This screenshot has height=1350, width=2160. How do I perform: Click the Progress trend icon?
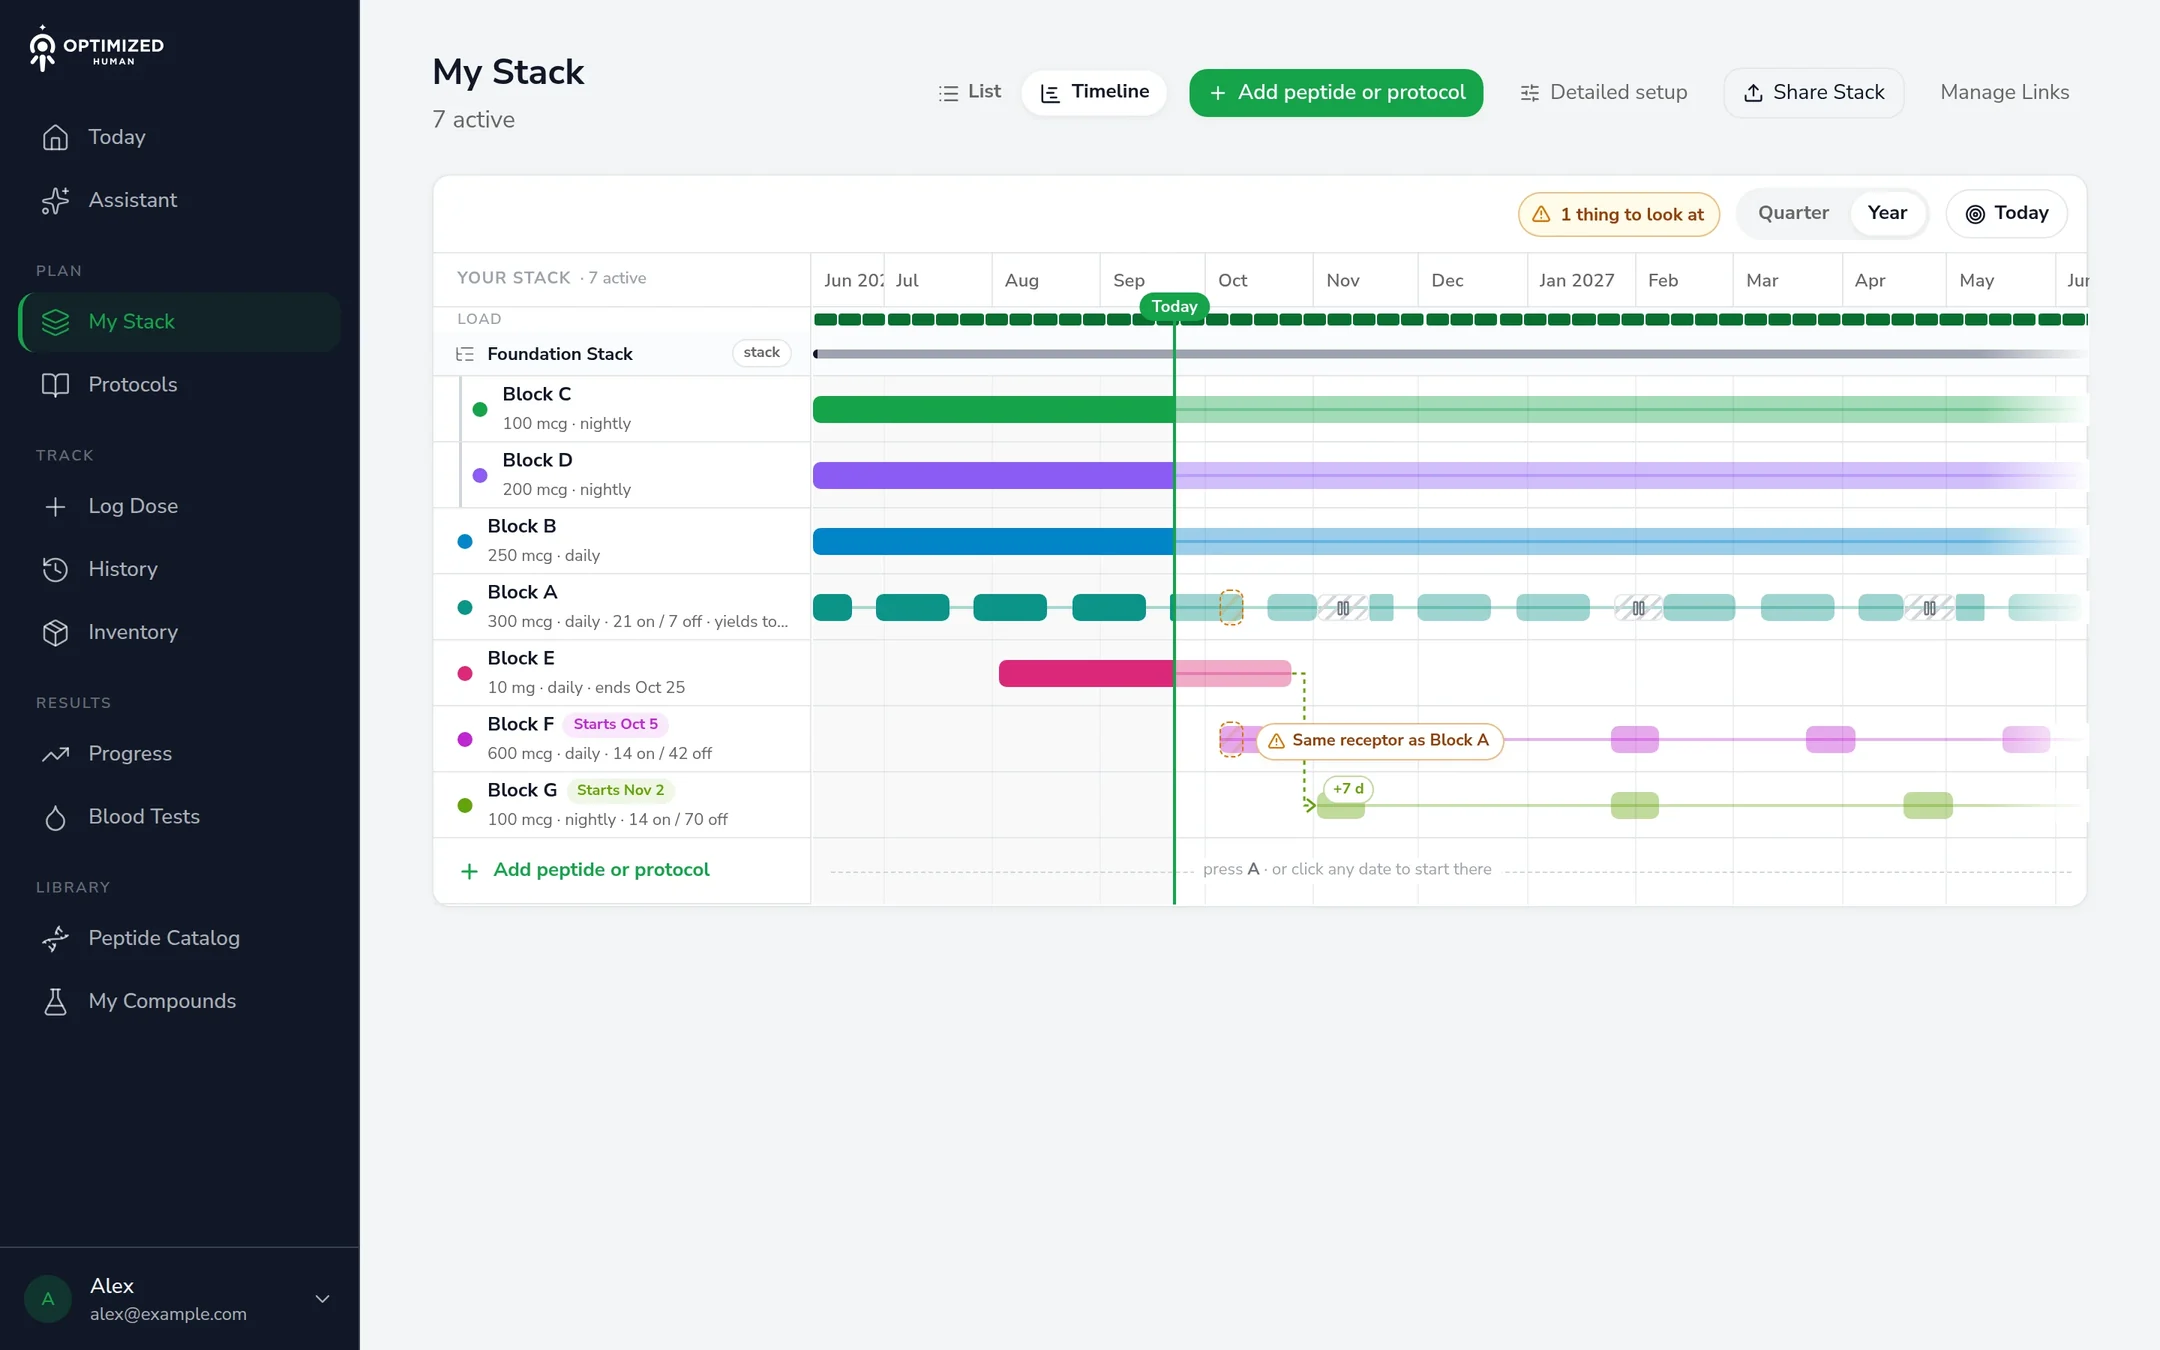tap(56, 754)
